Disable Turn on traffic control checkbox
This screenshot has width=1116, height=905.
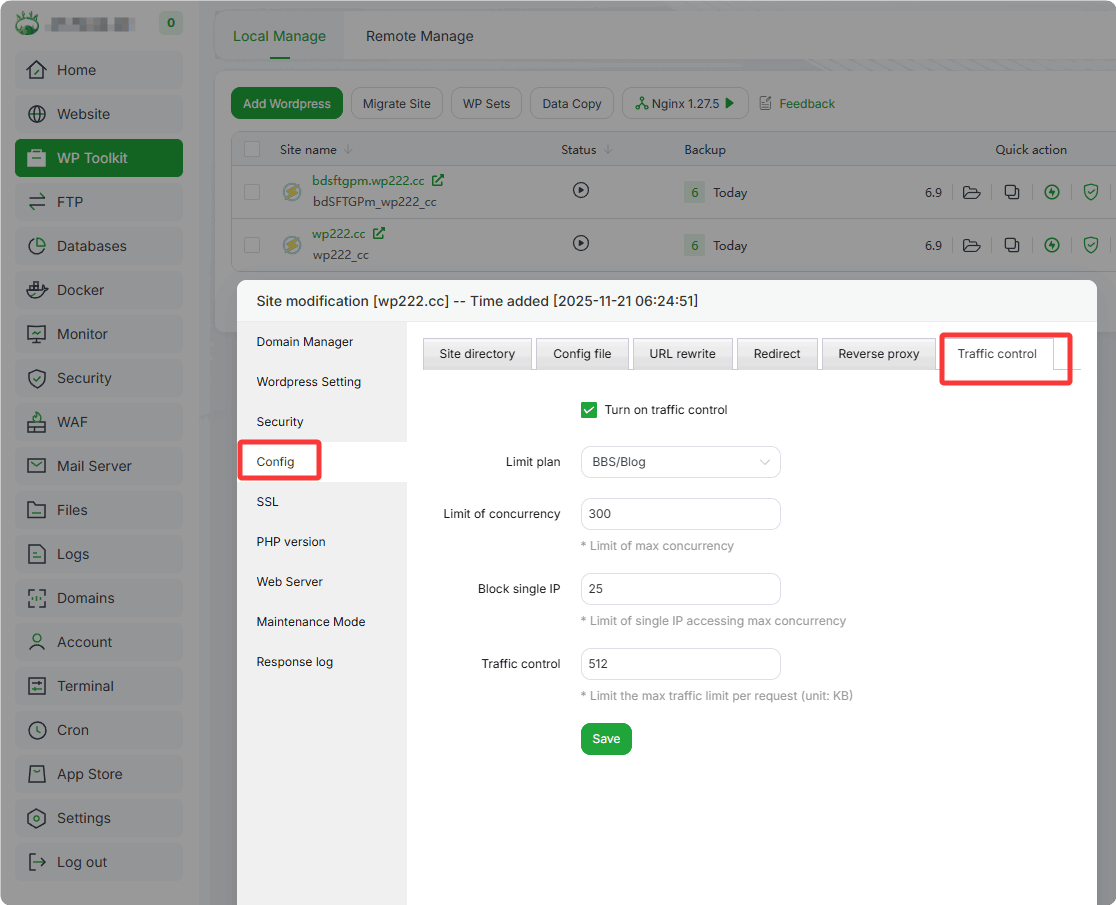point(589,410)
